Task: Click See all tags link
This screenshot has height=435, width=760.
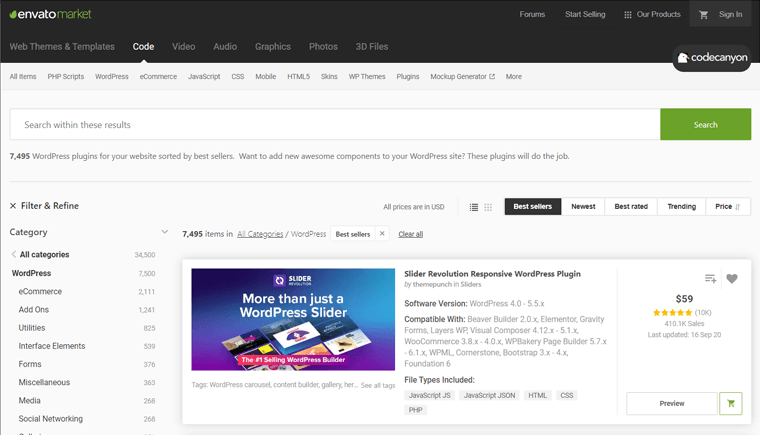Action: click(x=378, y=386)
